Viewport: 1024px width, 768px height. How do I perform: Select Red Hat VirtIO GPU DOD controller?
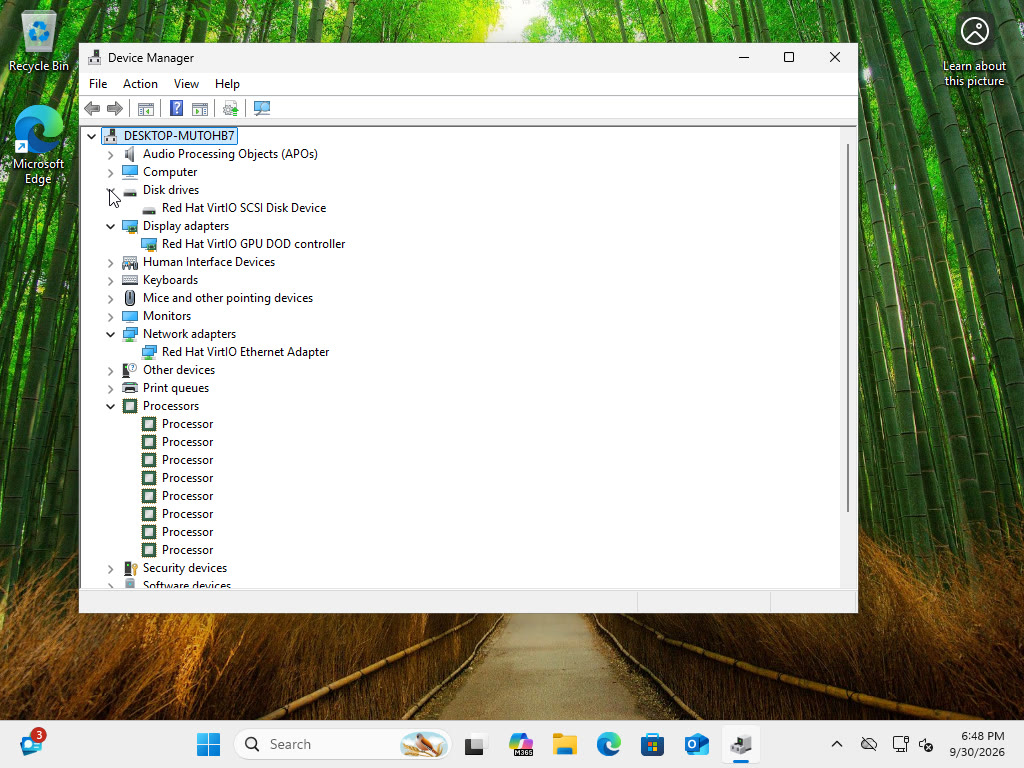253,244
